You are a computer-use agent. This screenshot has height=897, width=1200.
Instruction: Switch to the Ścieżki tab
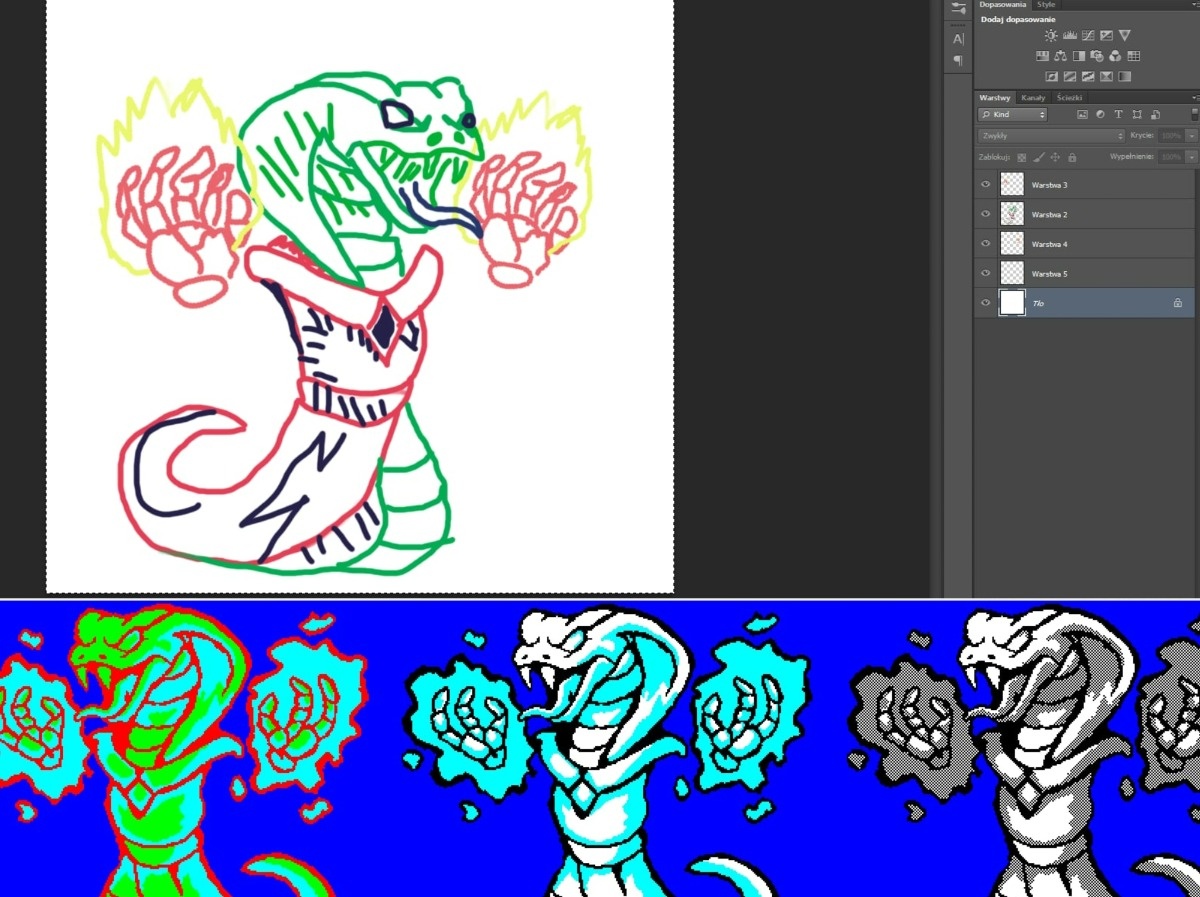pyautogui.click(x=1070, y=98)
